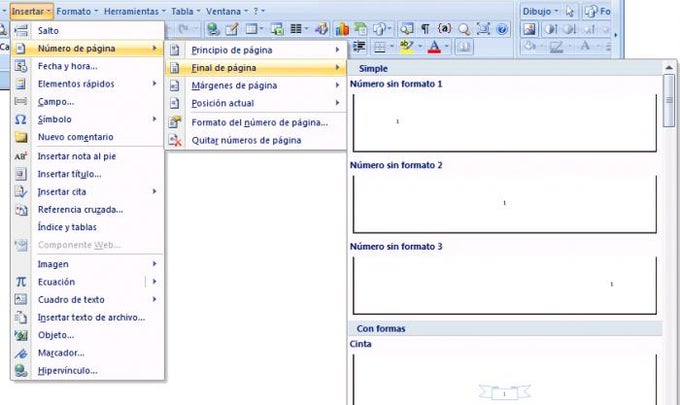Choose Fecha y hora... menu item
Image resolution: width=680 pixels, height=405 pixels.
pos(87,66)
